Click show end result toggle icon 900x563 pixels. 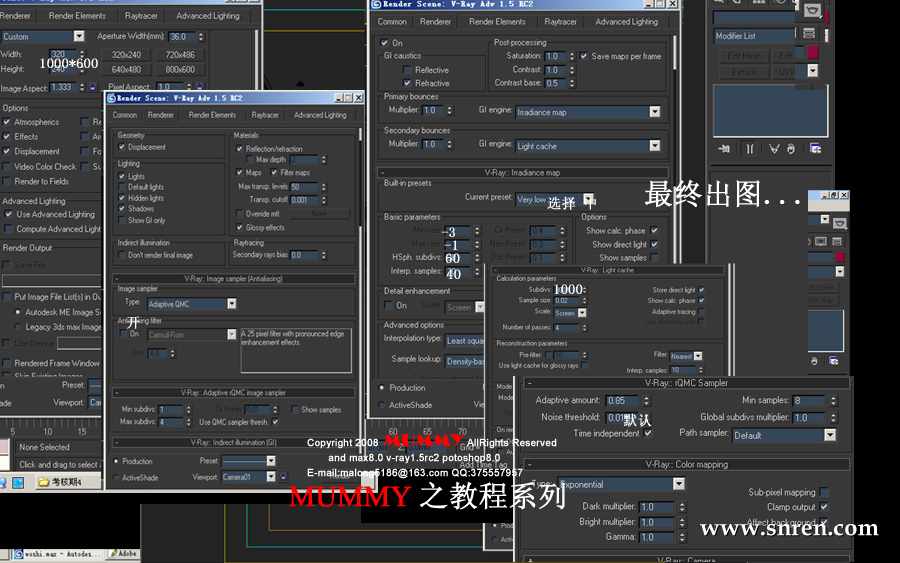point(750,149)
